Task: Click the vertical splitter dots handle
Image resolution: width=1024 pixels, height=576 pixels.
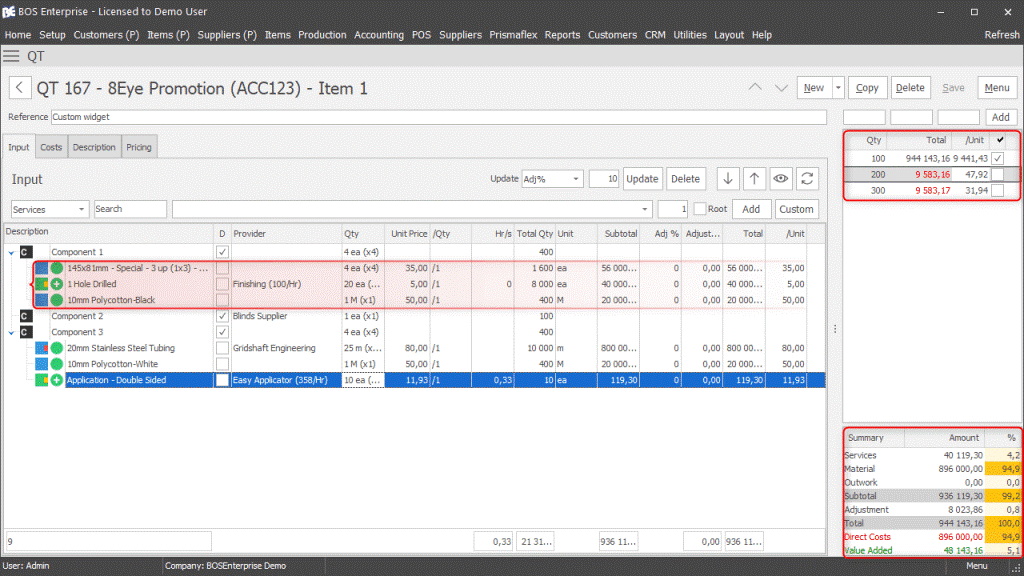Action: click(x=835, y=329)
